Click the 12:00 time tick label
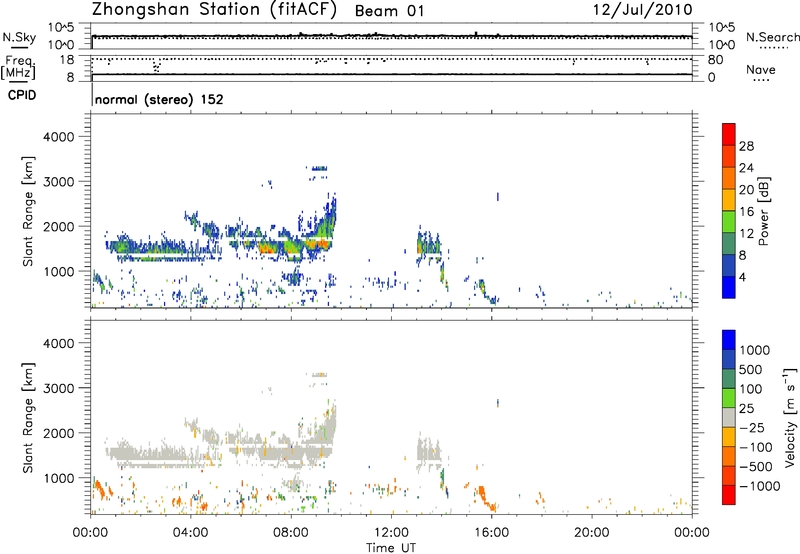Image resolution: width=800 pixels, height=554 pixels. [x=391, y=533]
